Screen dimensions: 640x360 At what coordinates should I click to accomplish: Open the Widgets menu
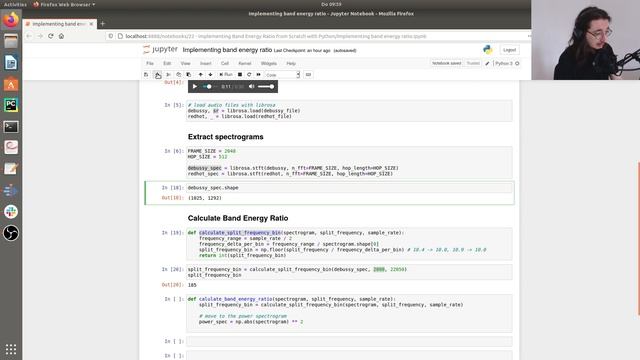tap(269, 64)
